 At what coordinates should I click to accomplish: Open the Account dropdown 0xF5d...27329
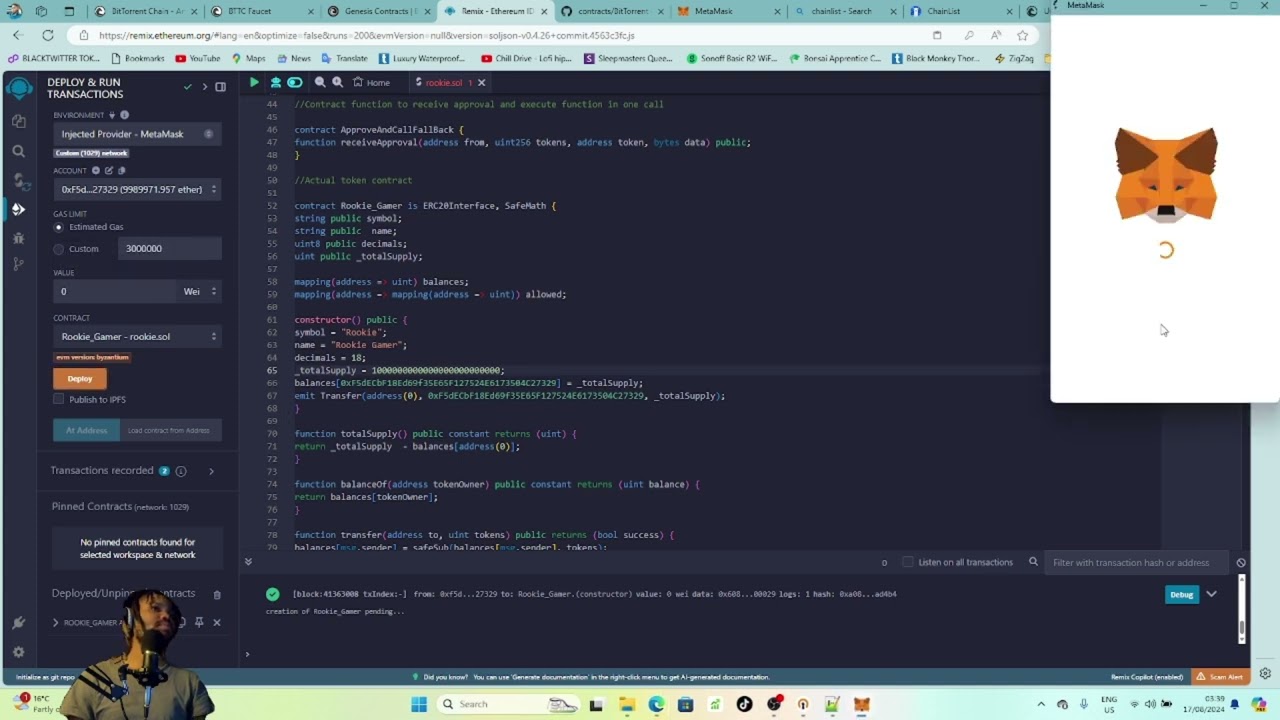point(137,189)
